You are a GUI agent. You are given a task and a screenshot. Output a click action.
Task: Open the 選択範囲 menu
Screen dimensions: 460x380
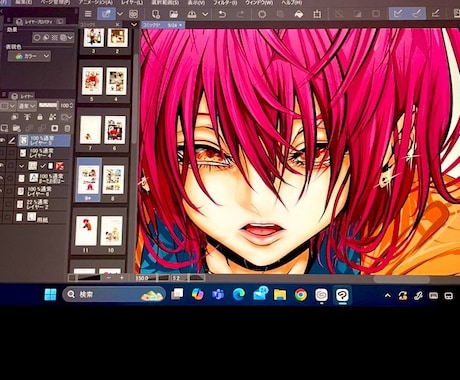165,2
